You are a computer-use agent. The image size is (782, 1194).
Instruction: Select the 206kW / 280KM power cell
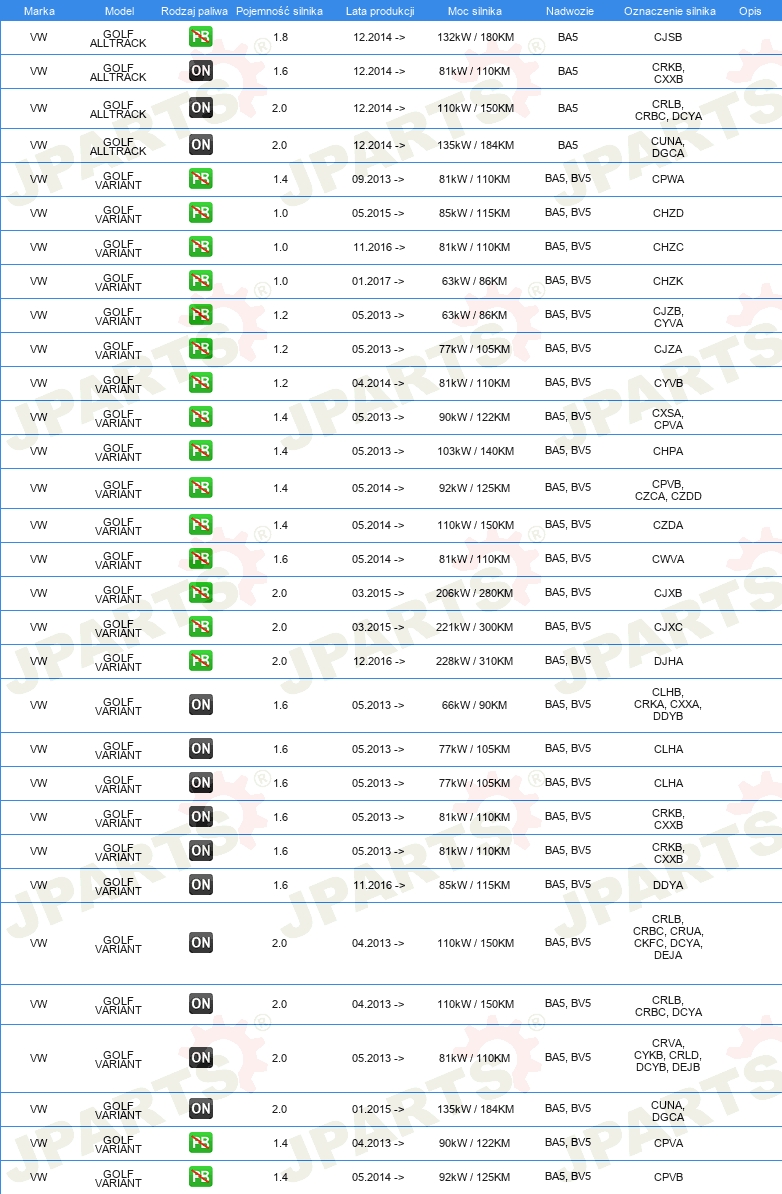[x=474, y=592]
